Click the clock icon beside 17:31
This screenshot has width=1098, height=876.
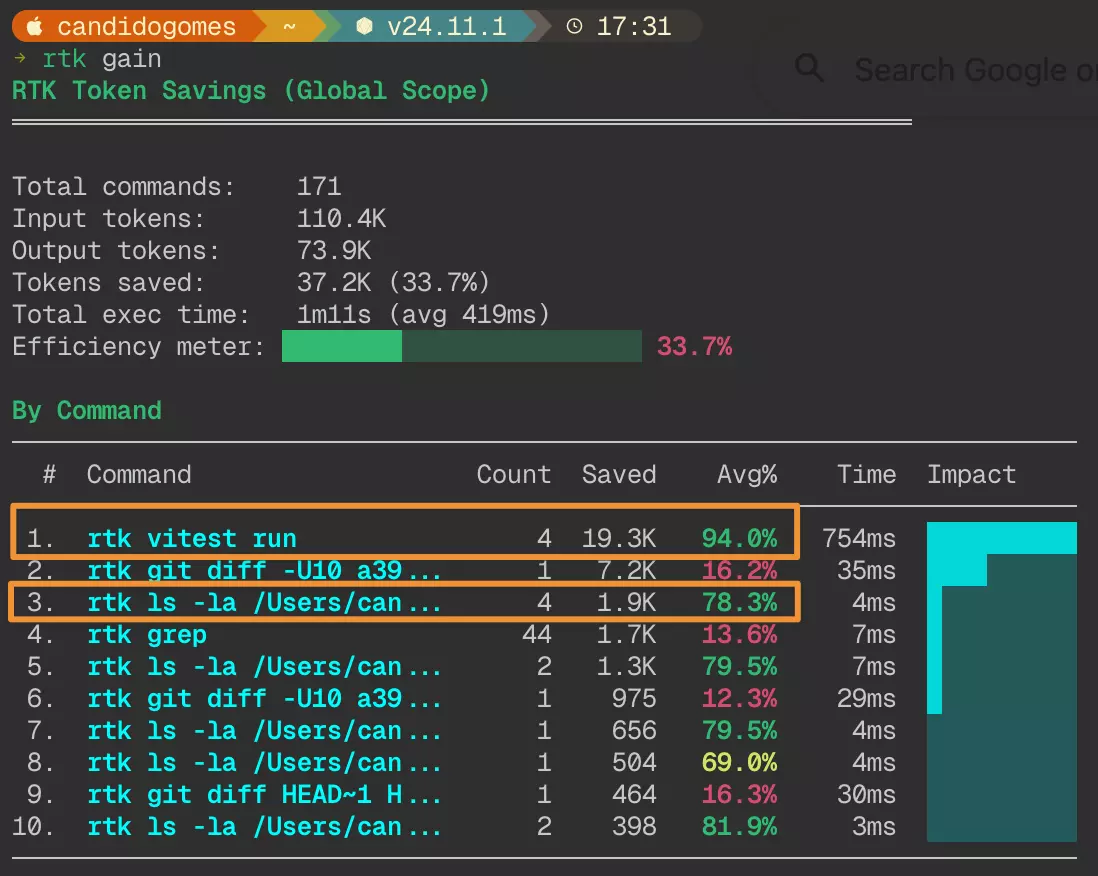tap(574, 27)
